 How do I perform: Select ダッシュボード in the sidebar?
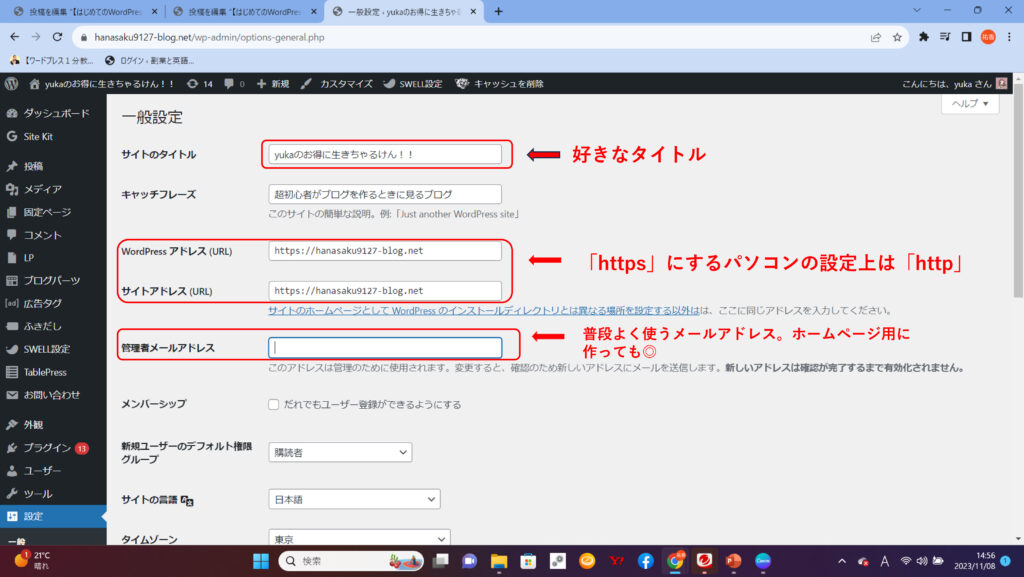pos(56,114)
